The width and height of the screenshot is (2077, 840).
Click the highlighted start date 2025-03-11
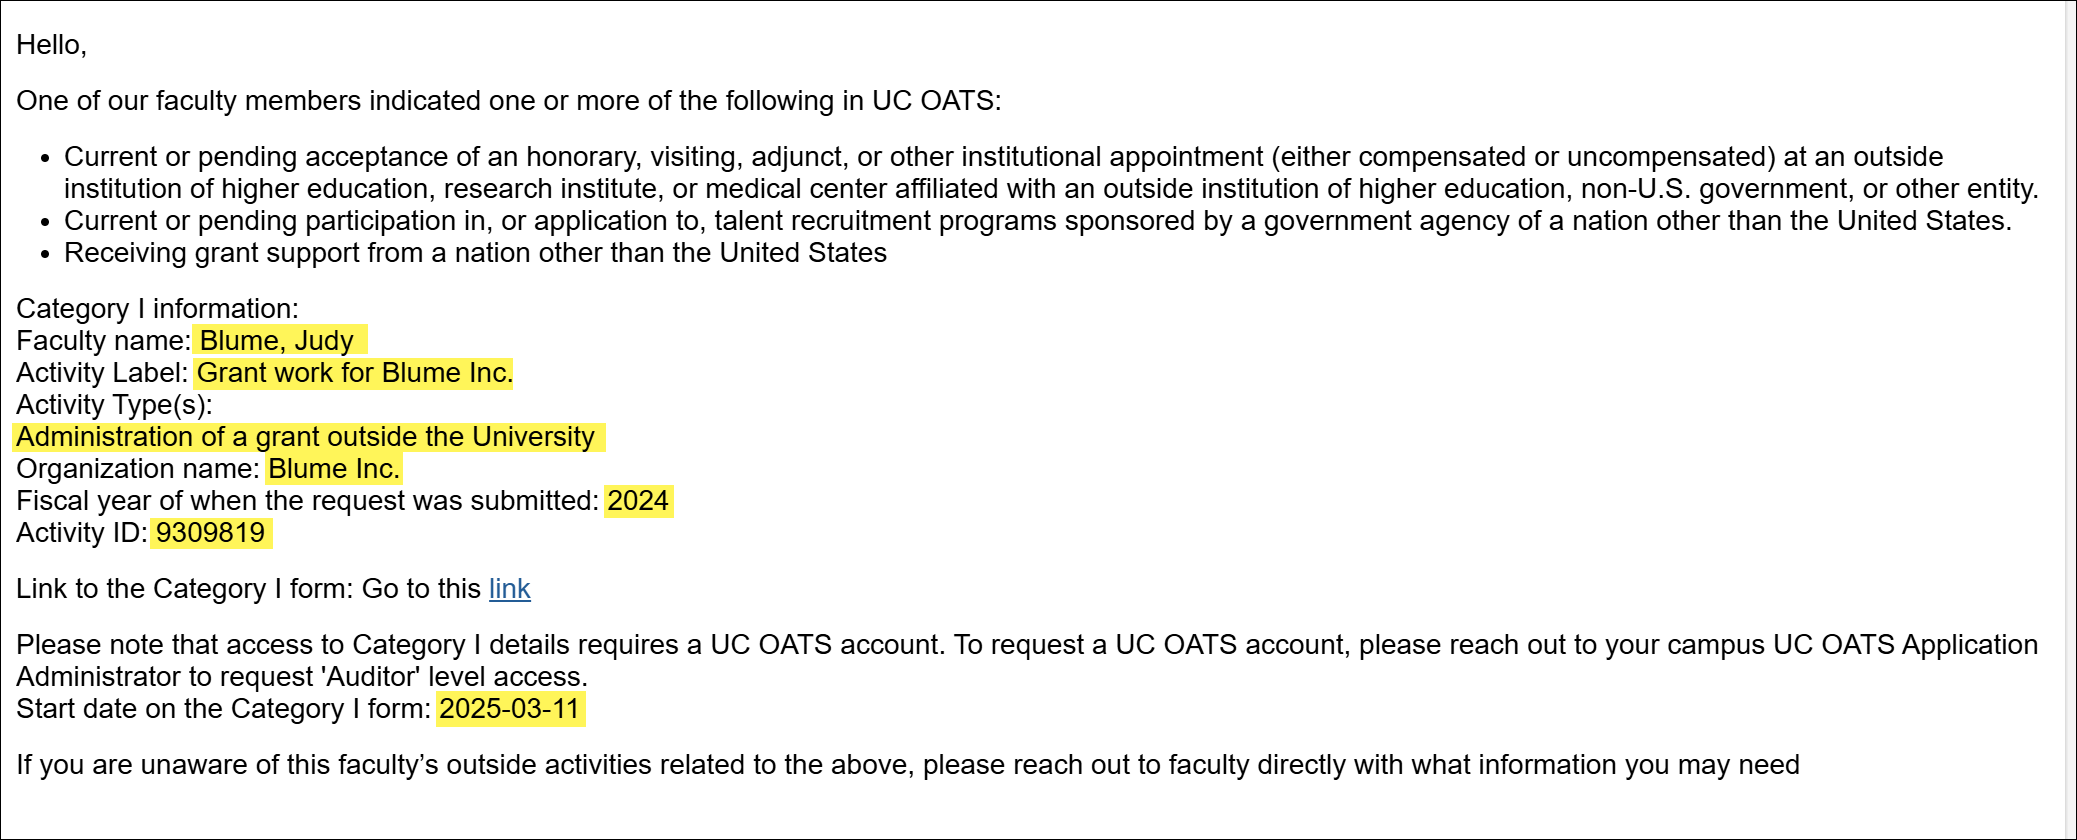509,709
